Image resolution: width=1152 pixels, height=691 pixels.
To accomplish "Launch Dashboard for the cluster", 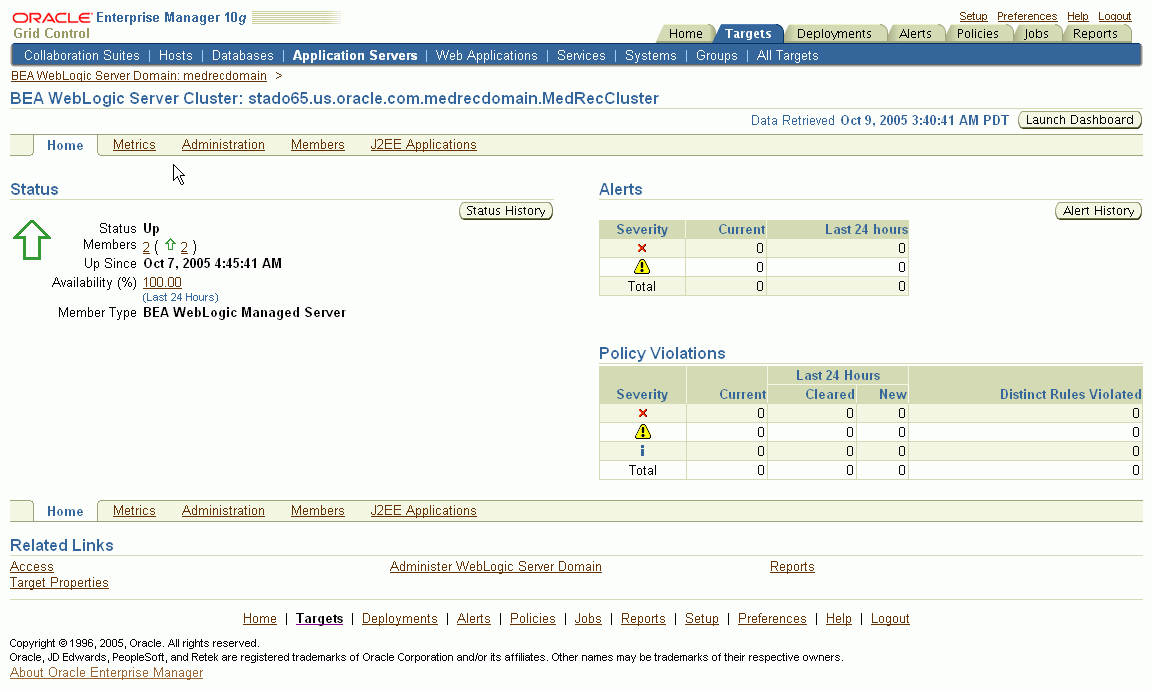I will (x=1079, y=119).
